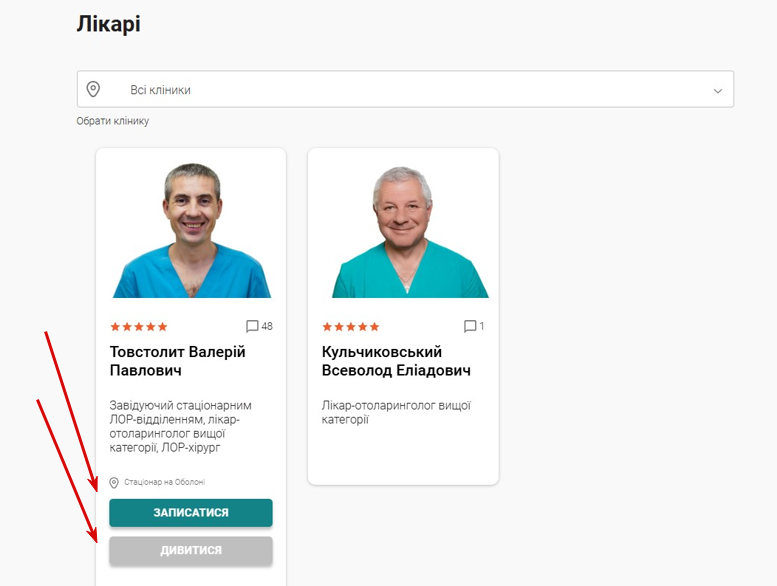Viewport: 777px width, 586px height.
Task: Click the pin icon next to Стаціонар на Оболоні
Action: coord(114,482)
